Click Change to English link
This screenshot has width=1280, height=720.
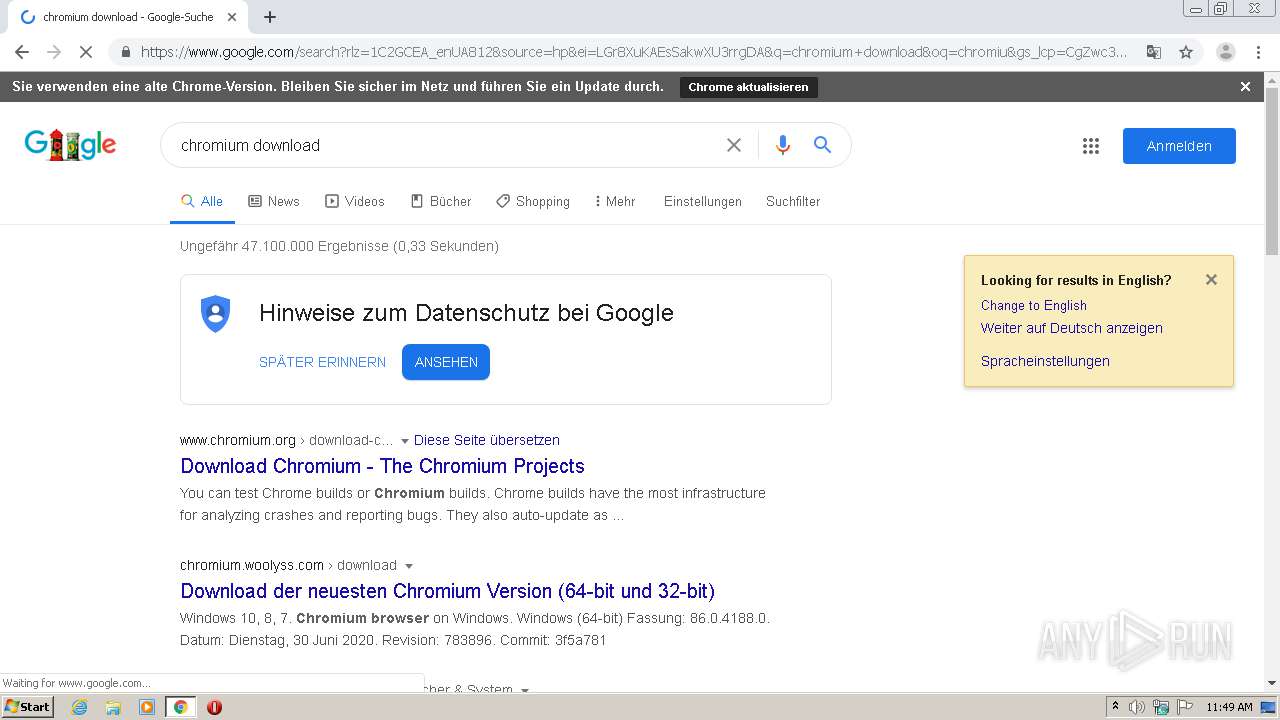coord(1033,305)
